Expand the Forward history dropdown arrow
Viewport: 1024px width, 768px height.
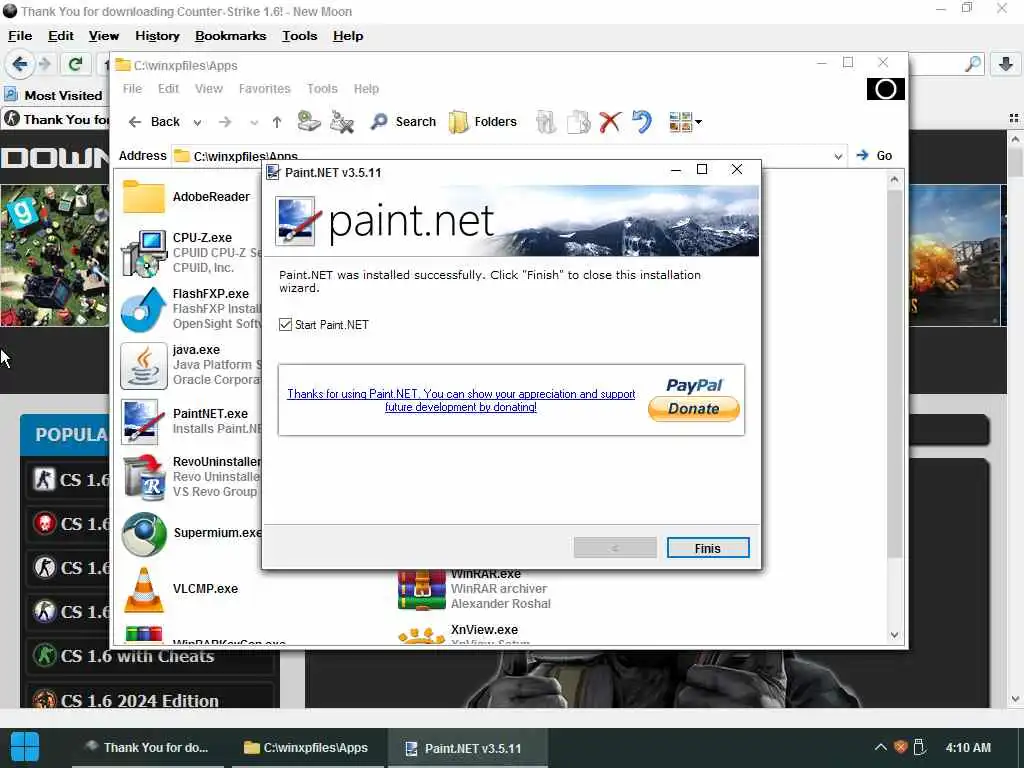tap(254, 122)
